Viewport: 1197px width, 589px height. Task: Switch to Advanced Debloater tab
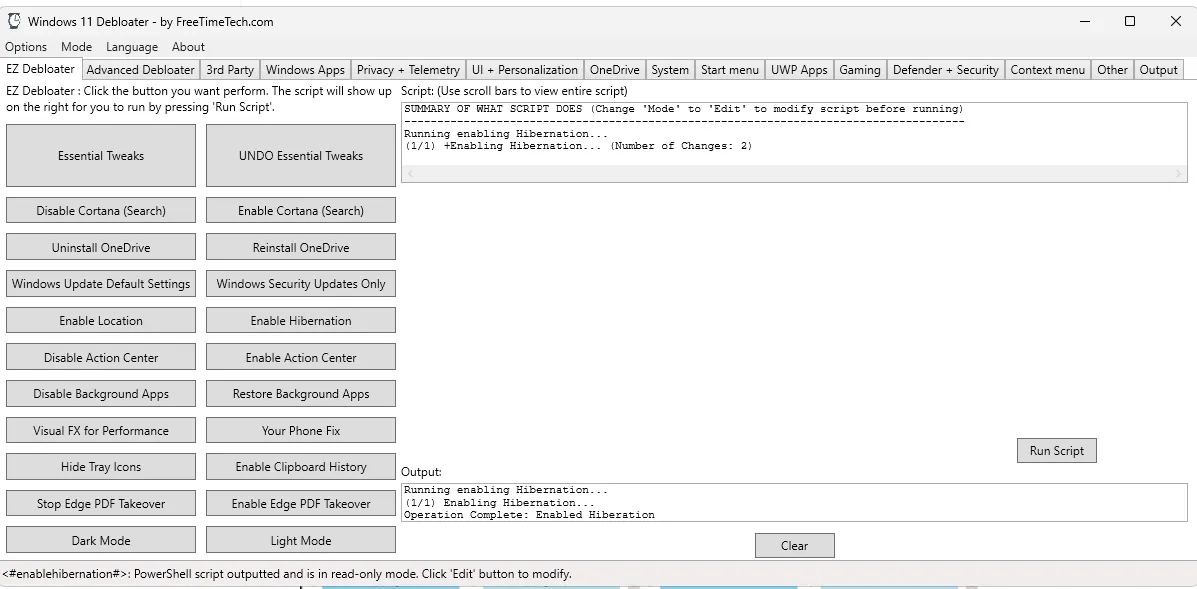pyautogui.click(x=140, y=69)
